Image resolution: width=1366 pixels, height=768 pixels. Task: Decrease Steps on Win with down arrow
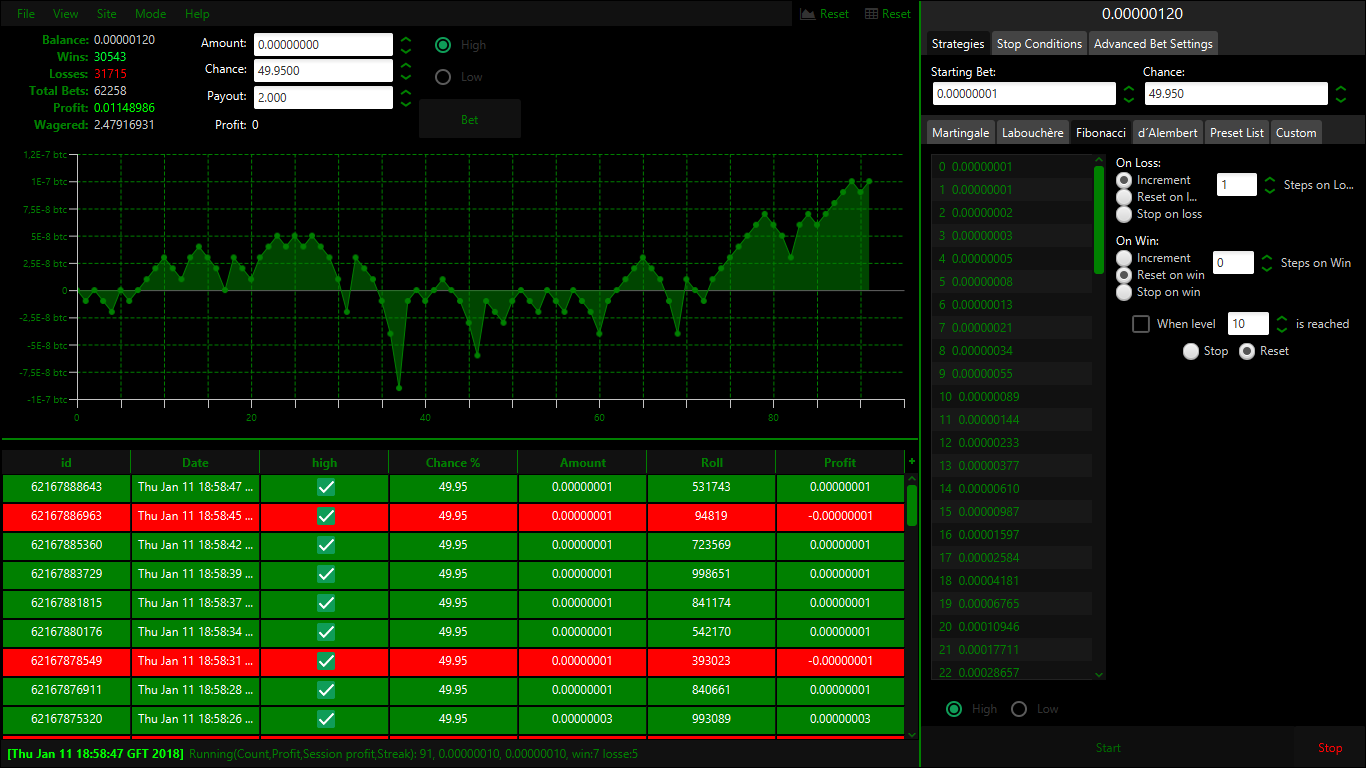pyautogui.click(x=1267, y=268)
